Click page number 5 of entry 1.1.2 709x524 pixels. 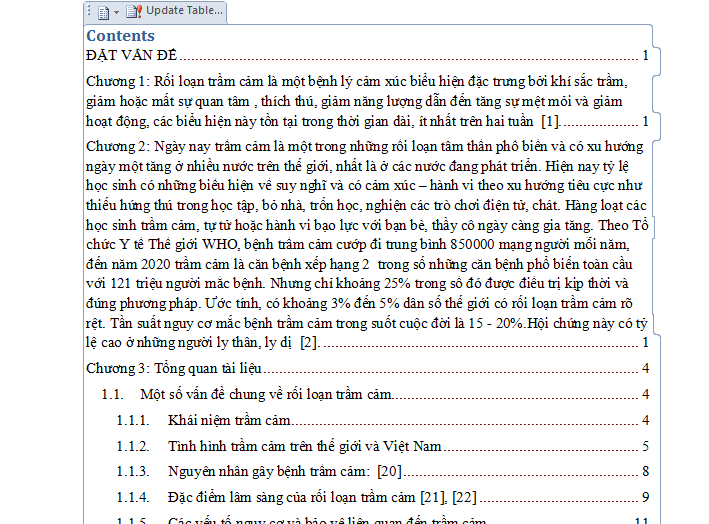(646, 446)
